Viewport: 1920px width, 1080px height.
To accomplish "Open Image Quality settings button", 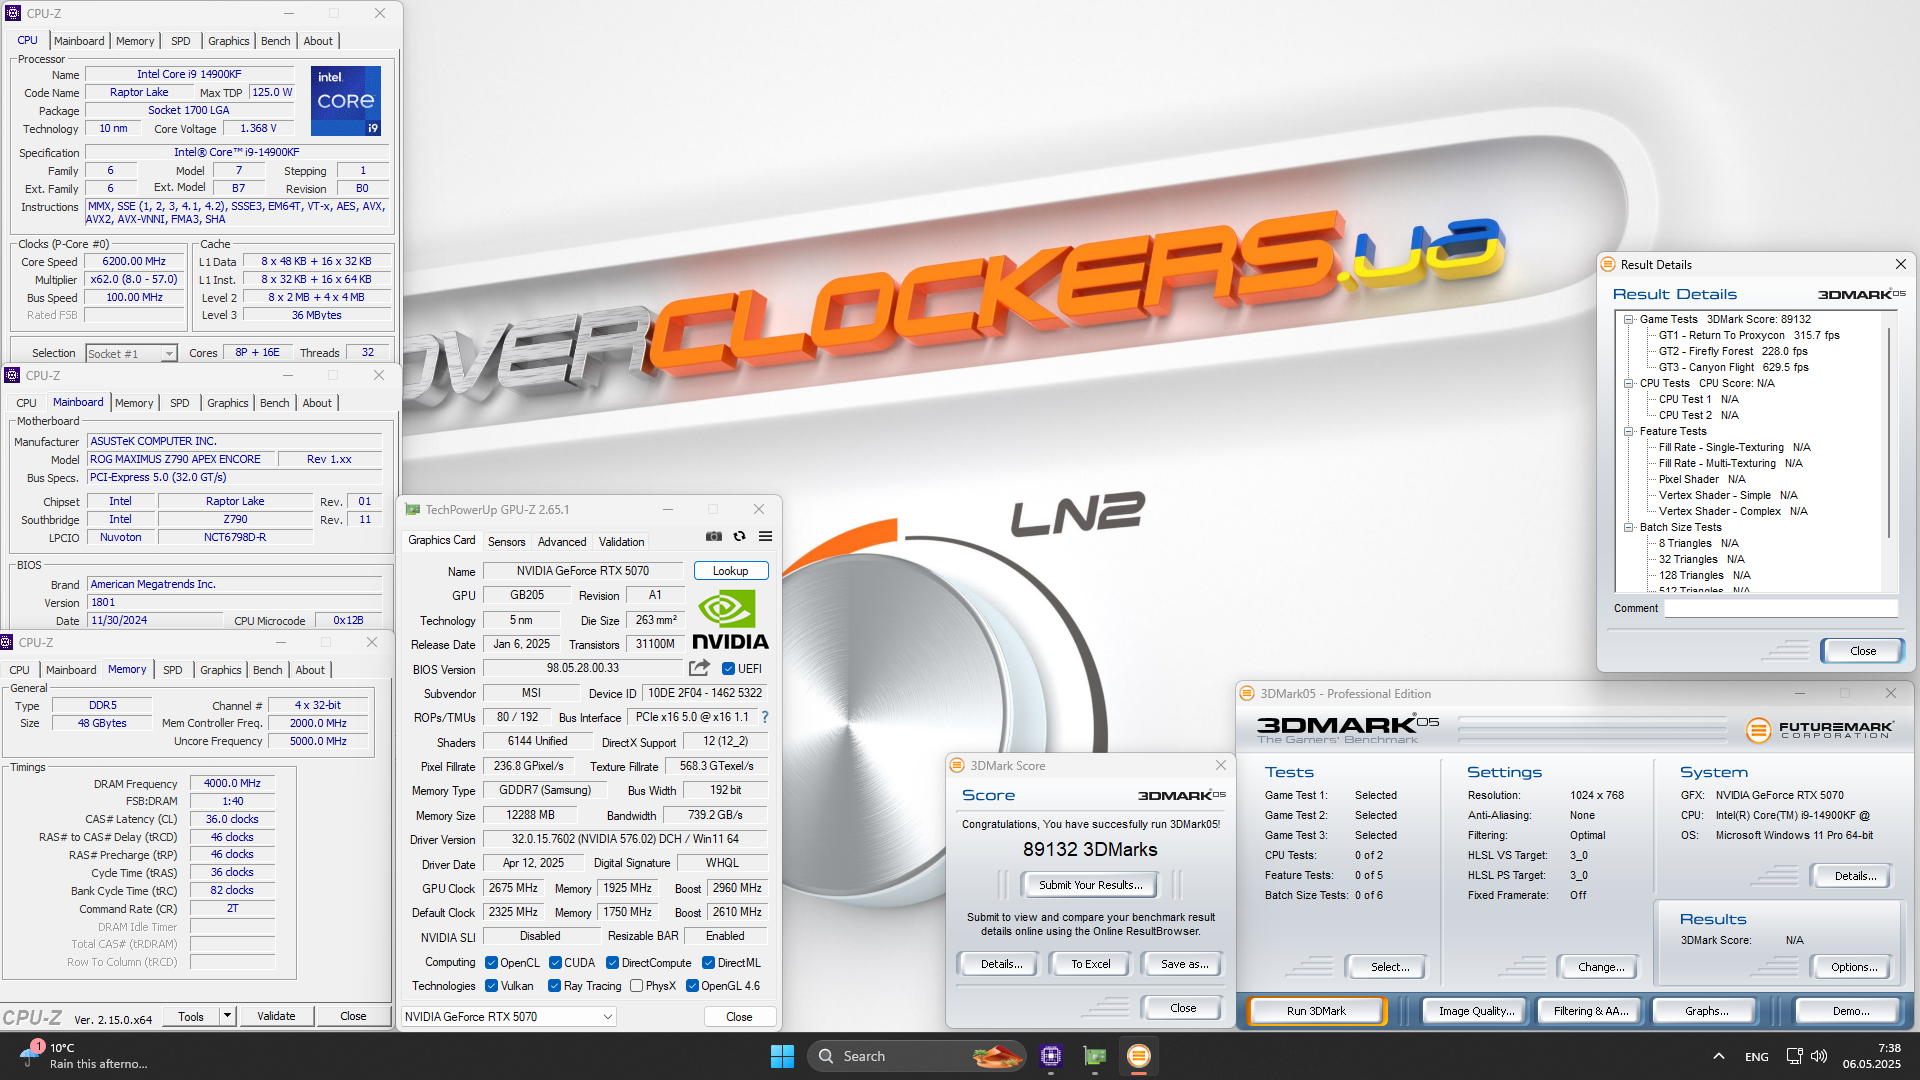I will [1476, 1011].
